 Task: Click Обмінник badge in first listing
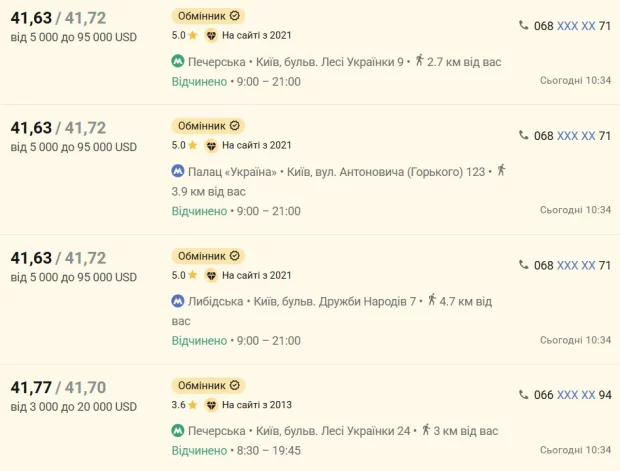(x=208, y=16)
